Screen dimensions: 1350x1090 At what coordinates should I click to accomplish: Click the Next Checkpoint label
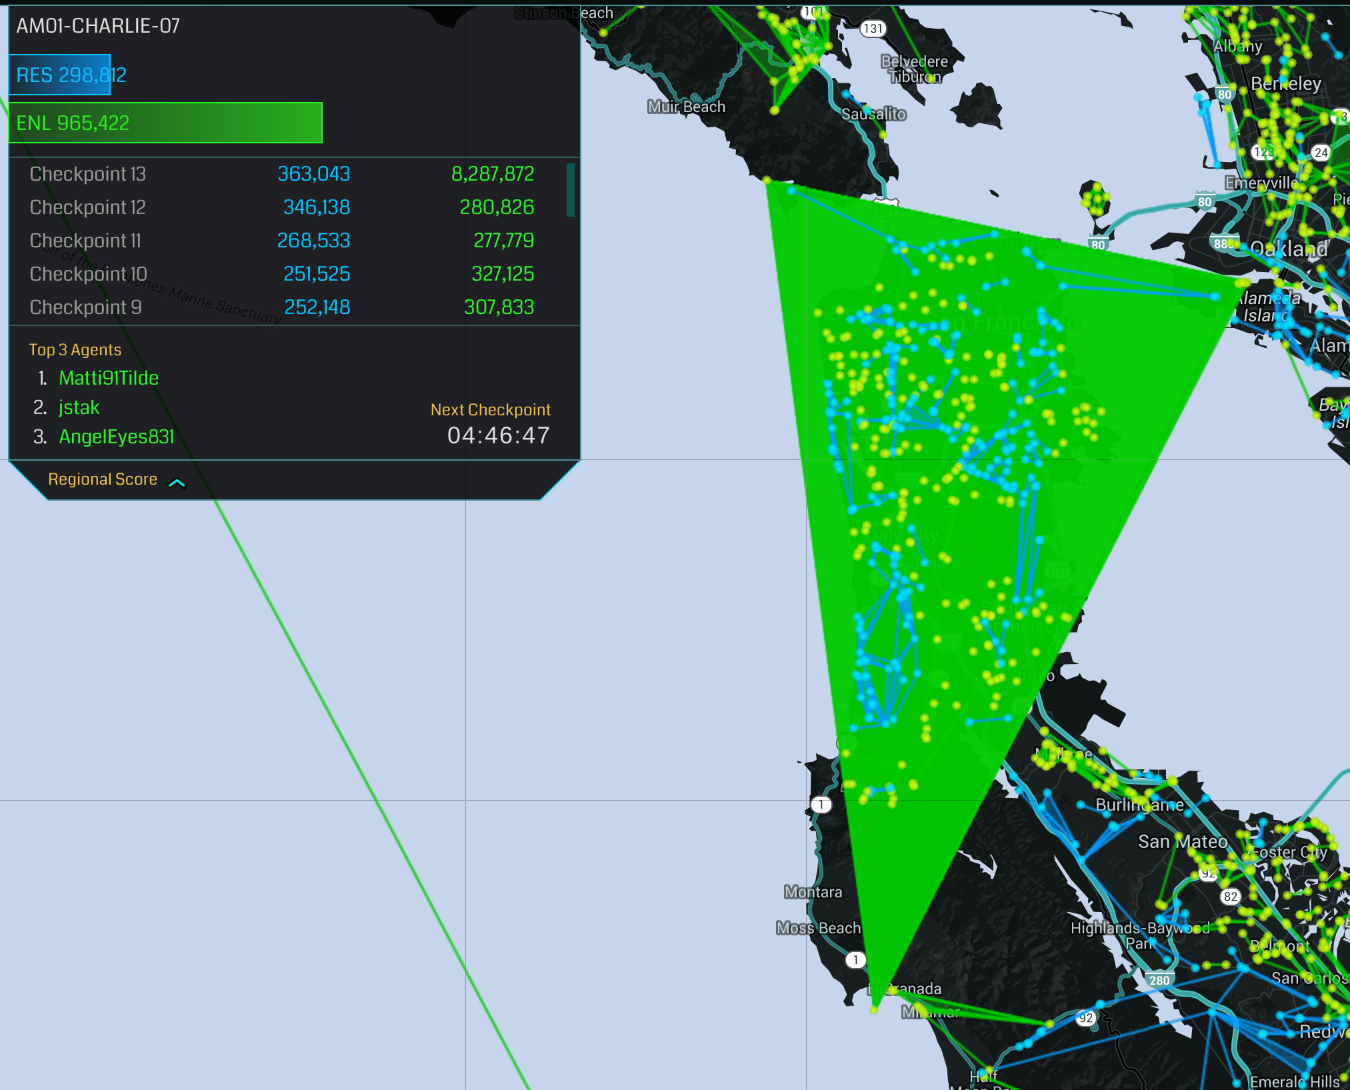pyautogui.click(x=491, y=410)
